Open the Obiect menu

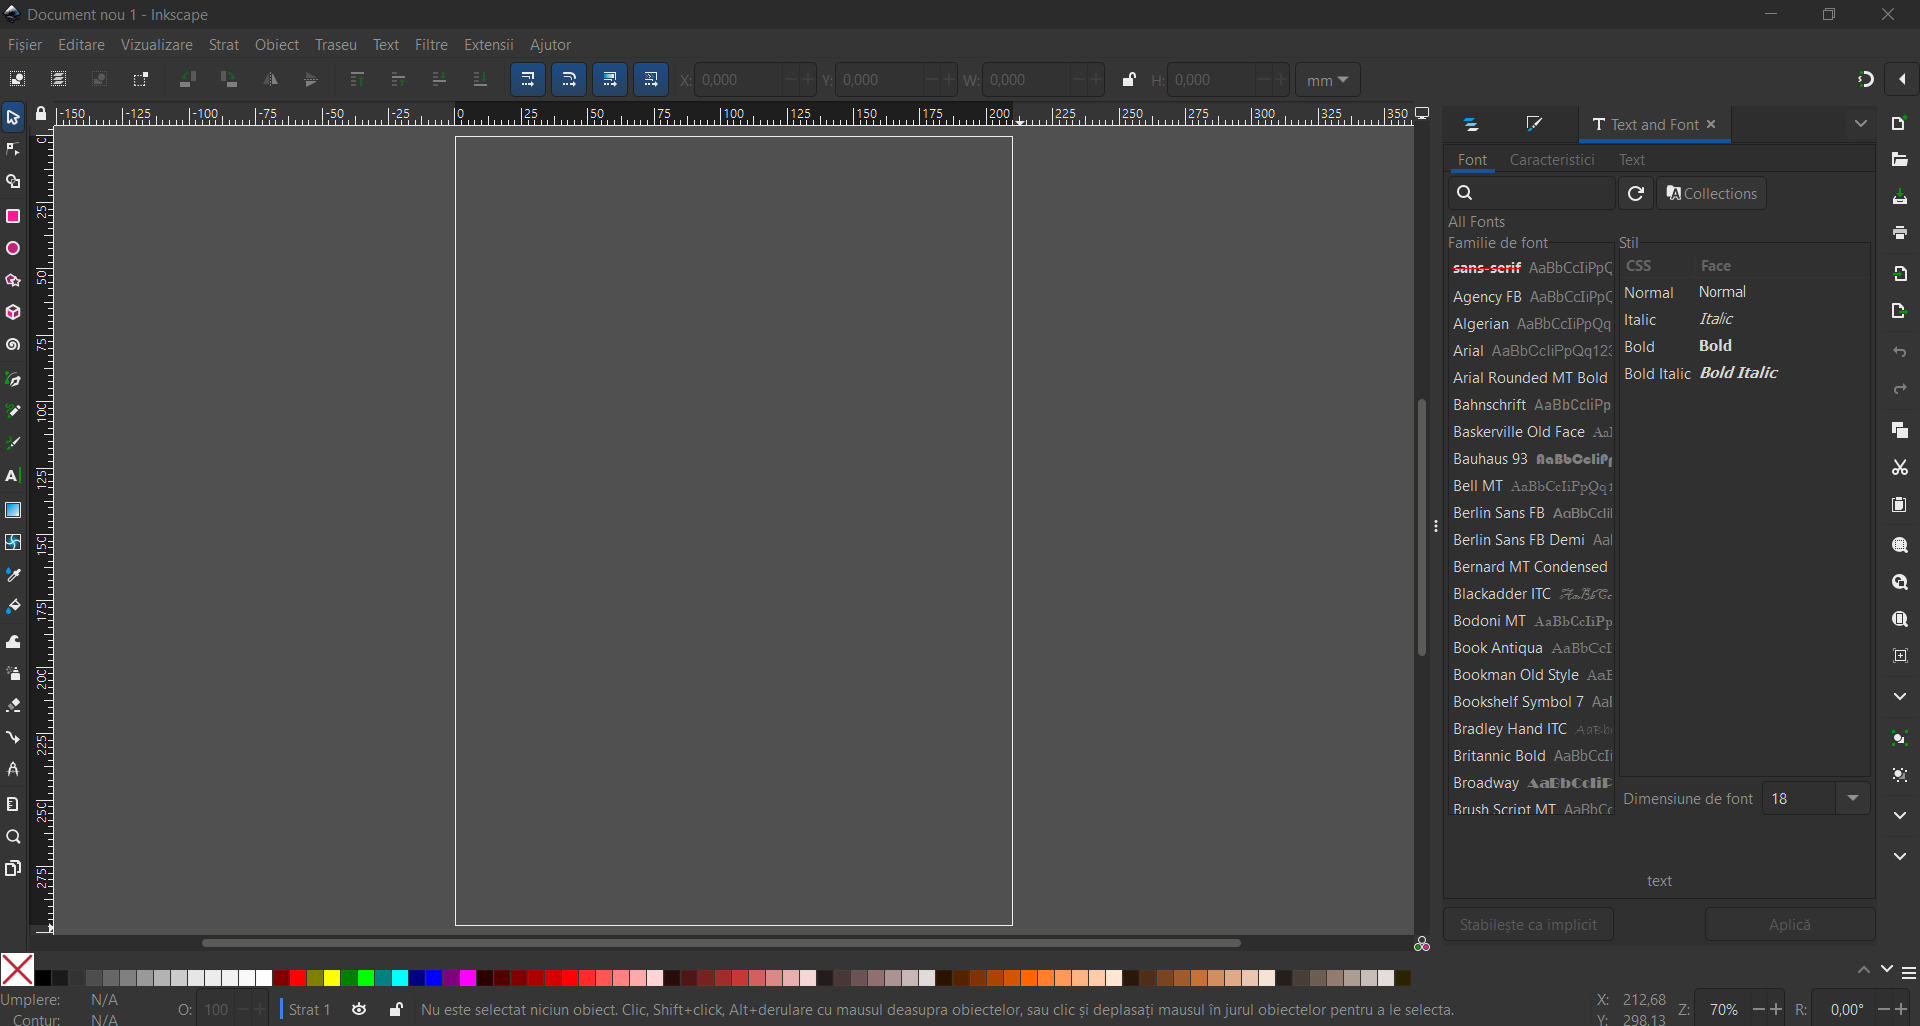tap(277, 45)
